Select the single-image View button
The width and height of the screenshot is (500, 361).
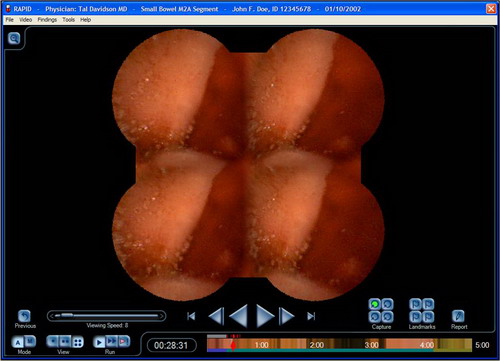pos(53,341)
